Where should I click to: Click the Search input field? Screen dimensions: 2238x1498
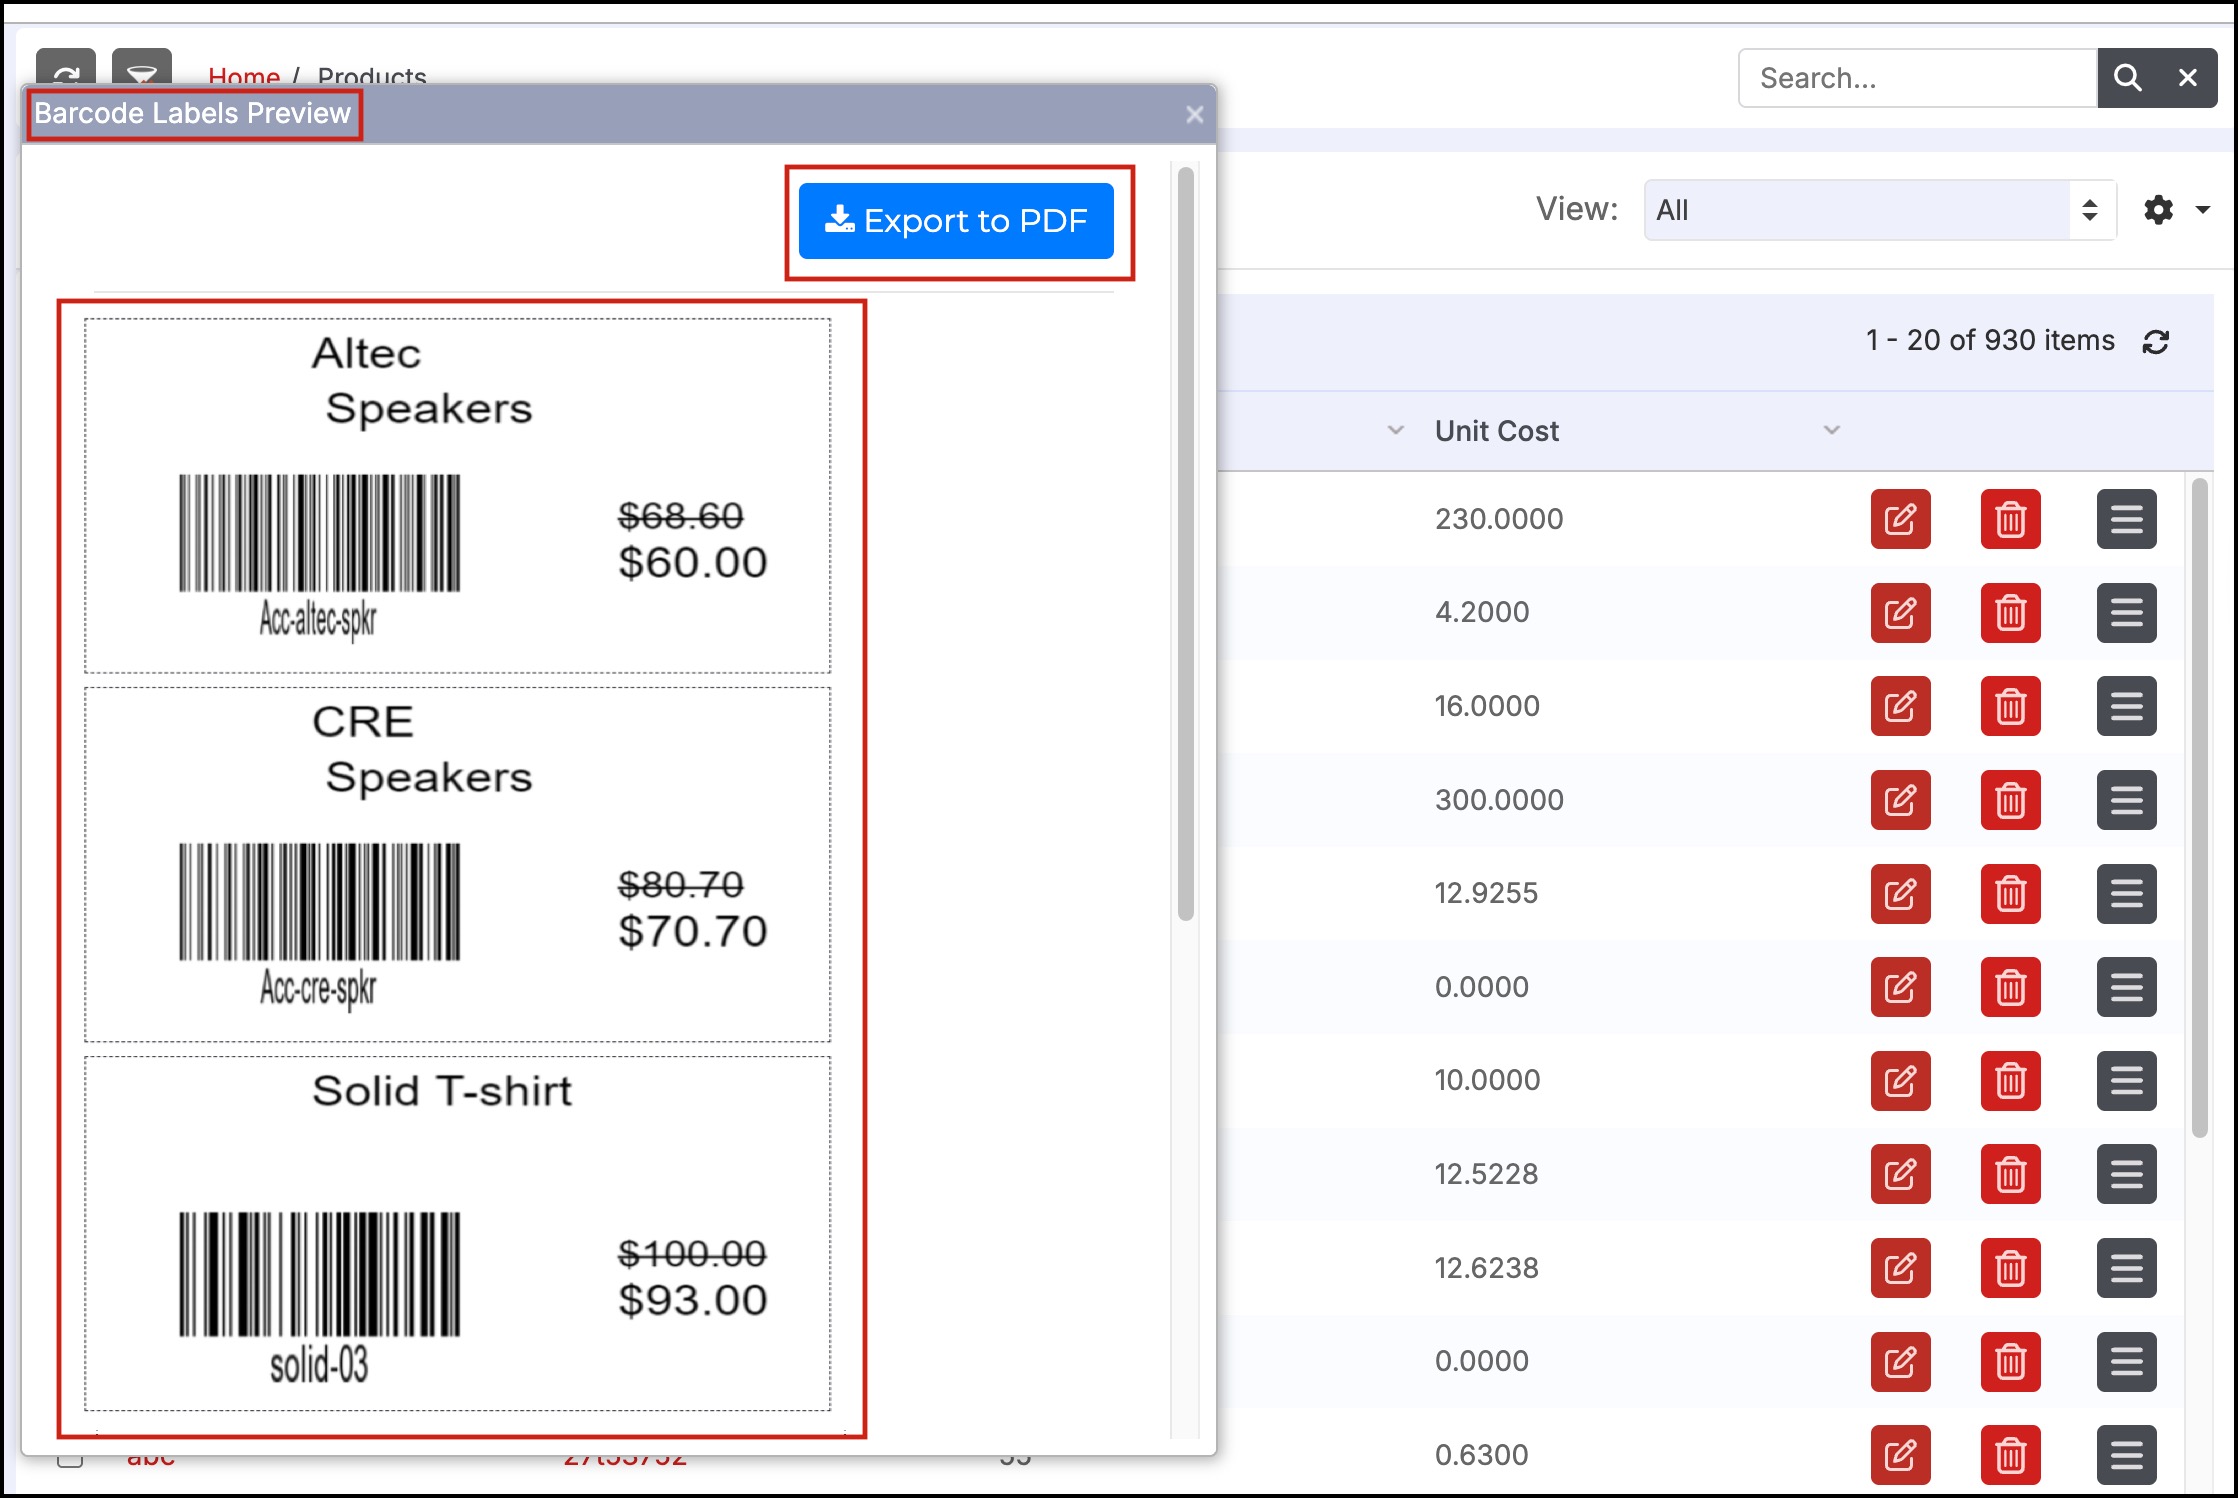(x=1916, y=78)
